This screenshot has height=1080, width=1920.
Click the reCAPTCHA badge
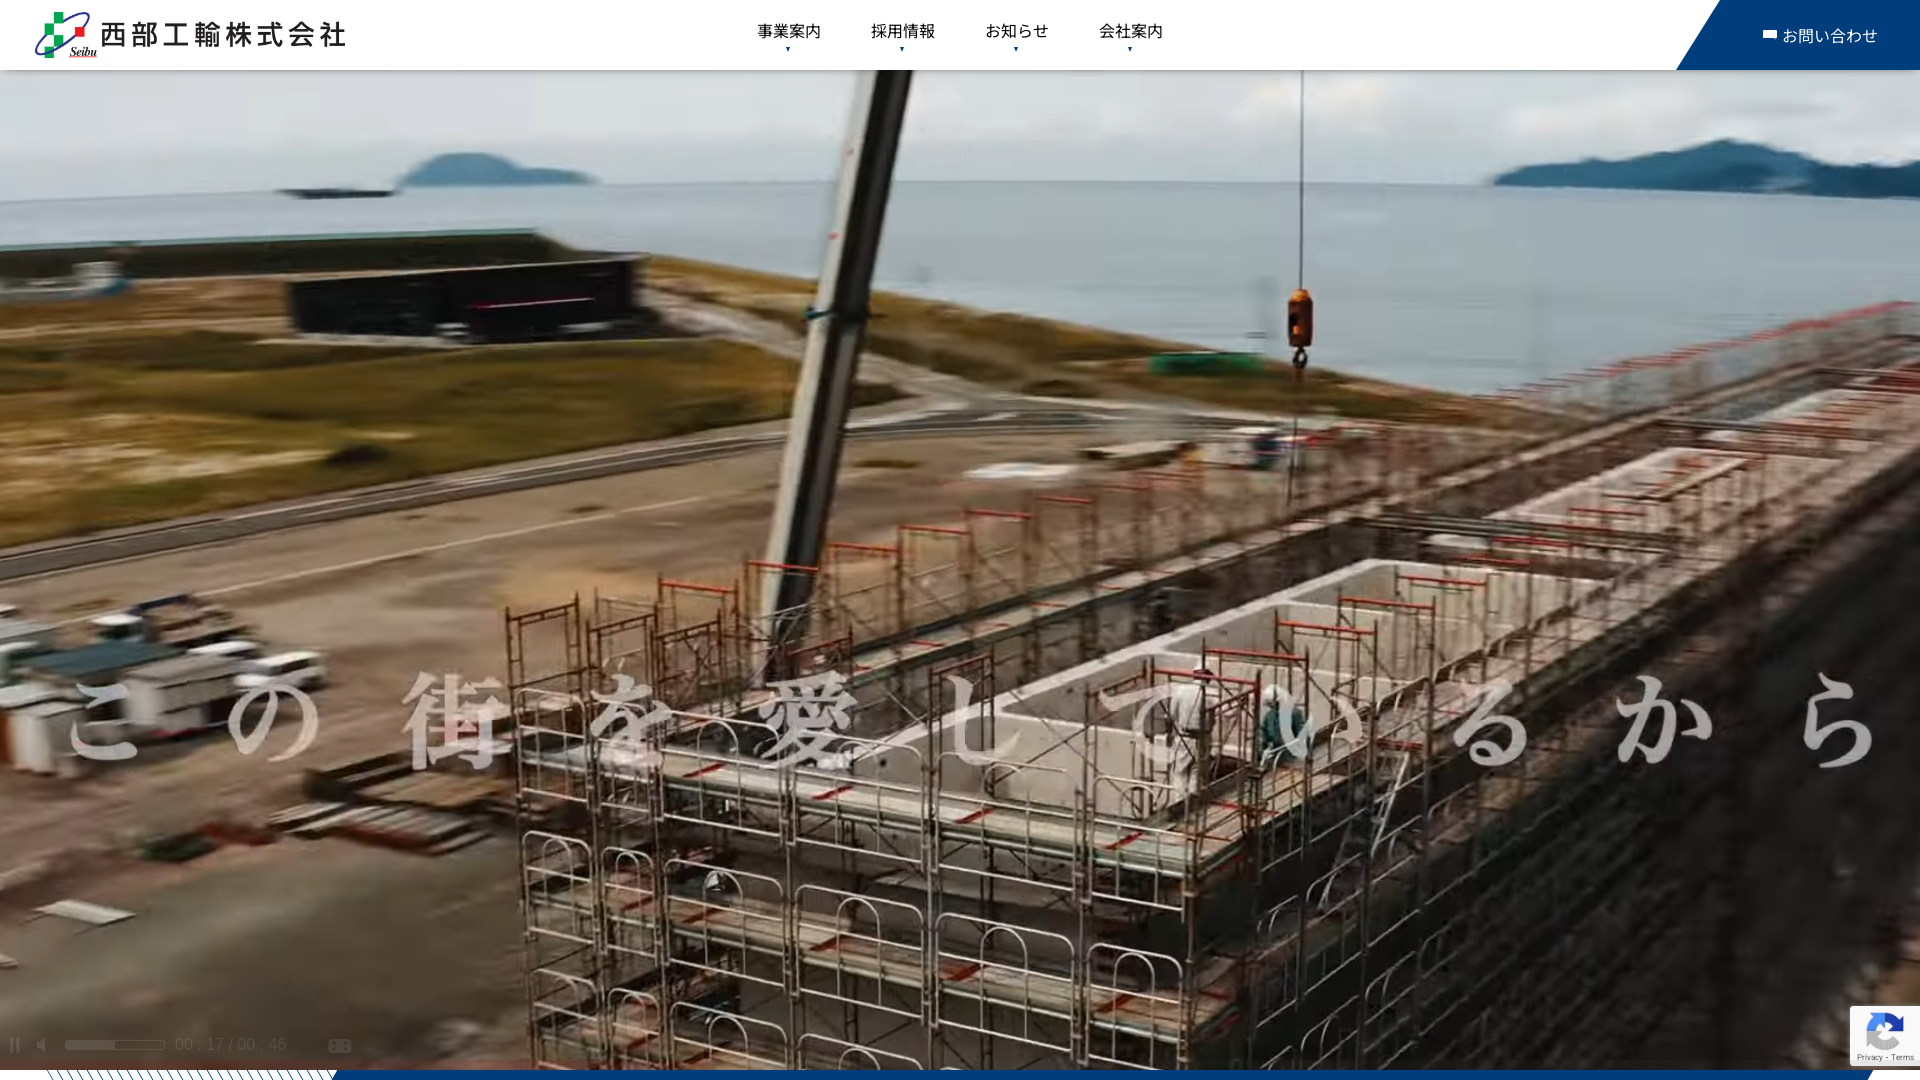click(x=1884, y=1036)
